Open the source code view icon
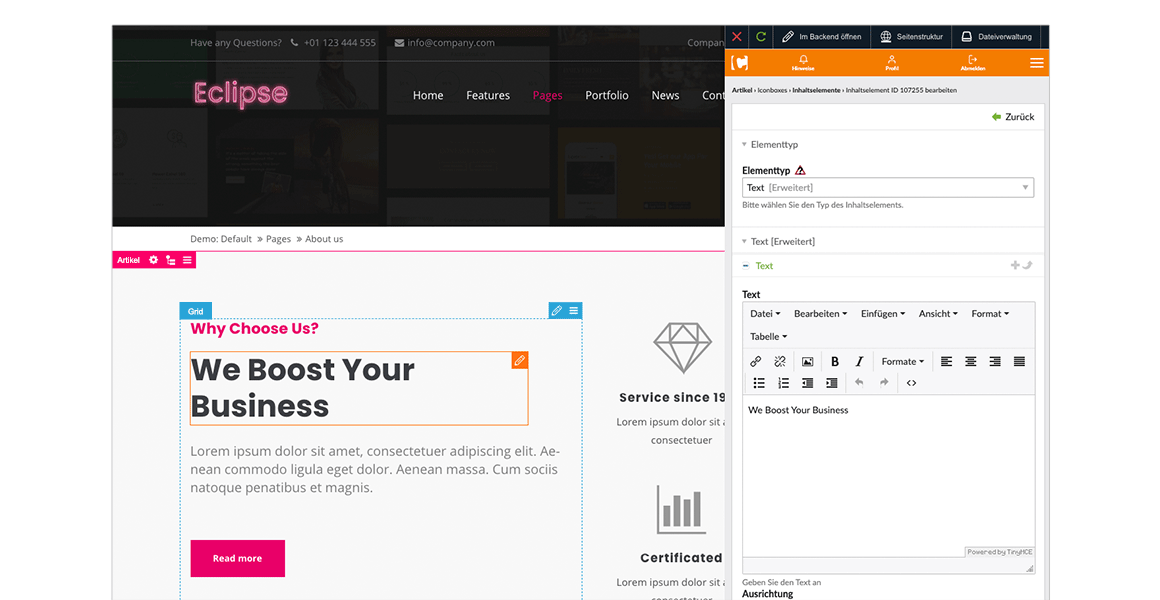Image resolution: width=1160 pixels, height=600 pixels. pyautogui.click(x=911, y=383)
